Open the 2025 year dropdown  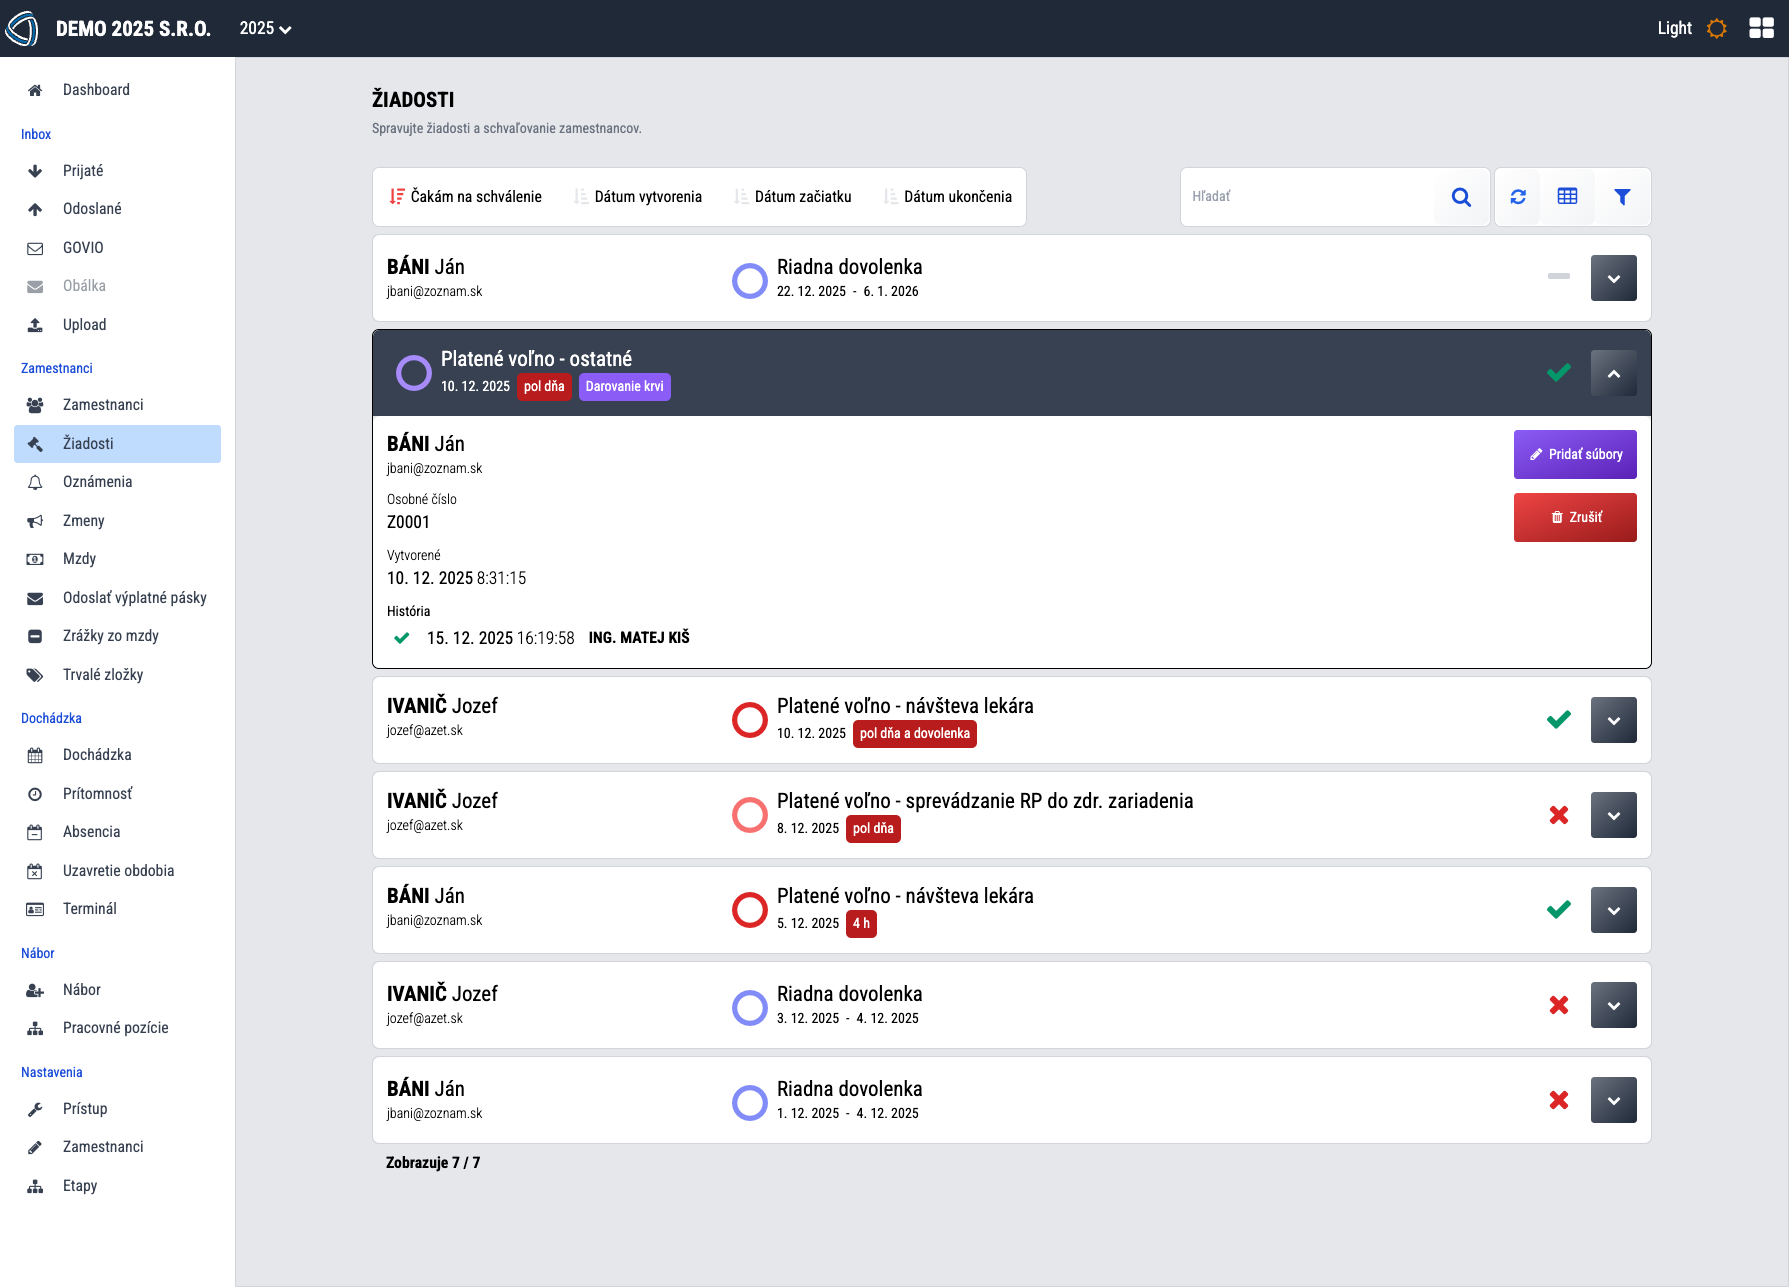tap(265, 28)
